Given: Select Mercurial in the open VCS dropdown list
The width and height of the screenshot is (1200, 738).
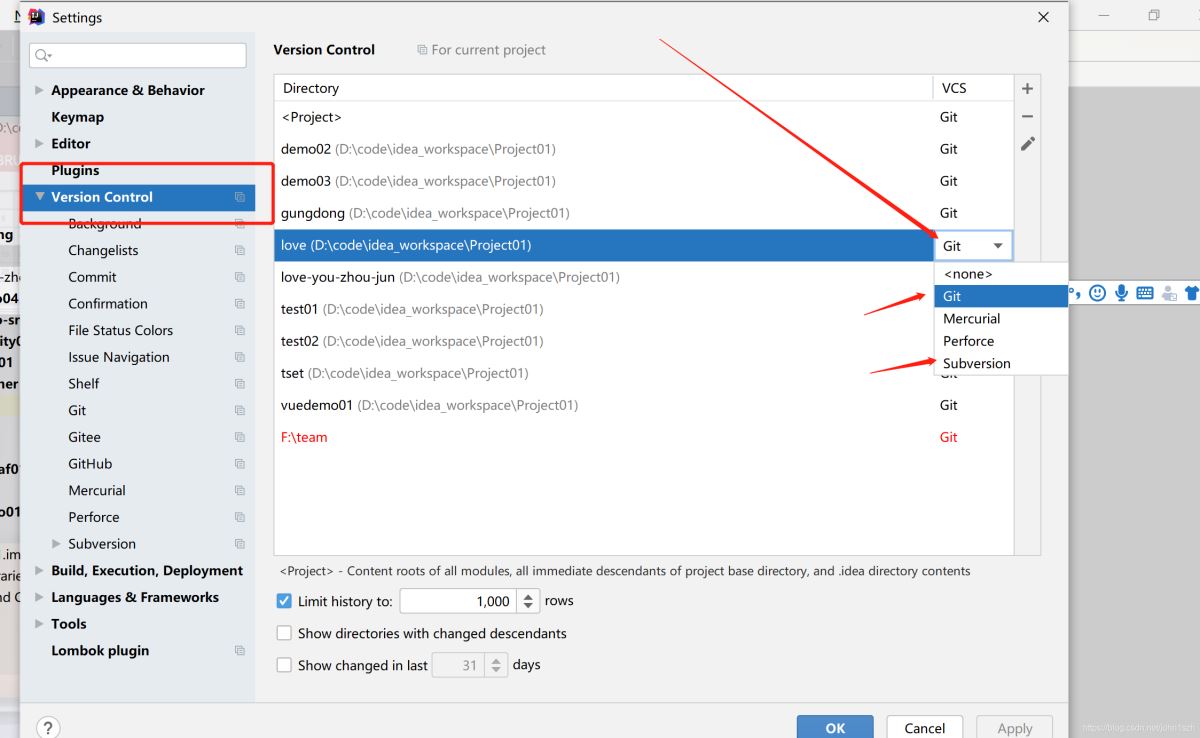Looking at the screenshot, I should click(x=1001, y=319).
